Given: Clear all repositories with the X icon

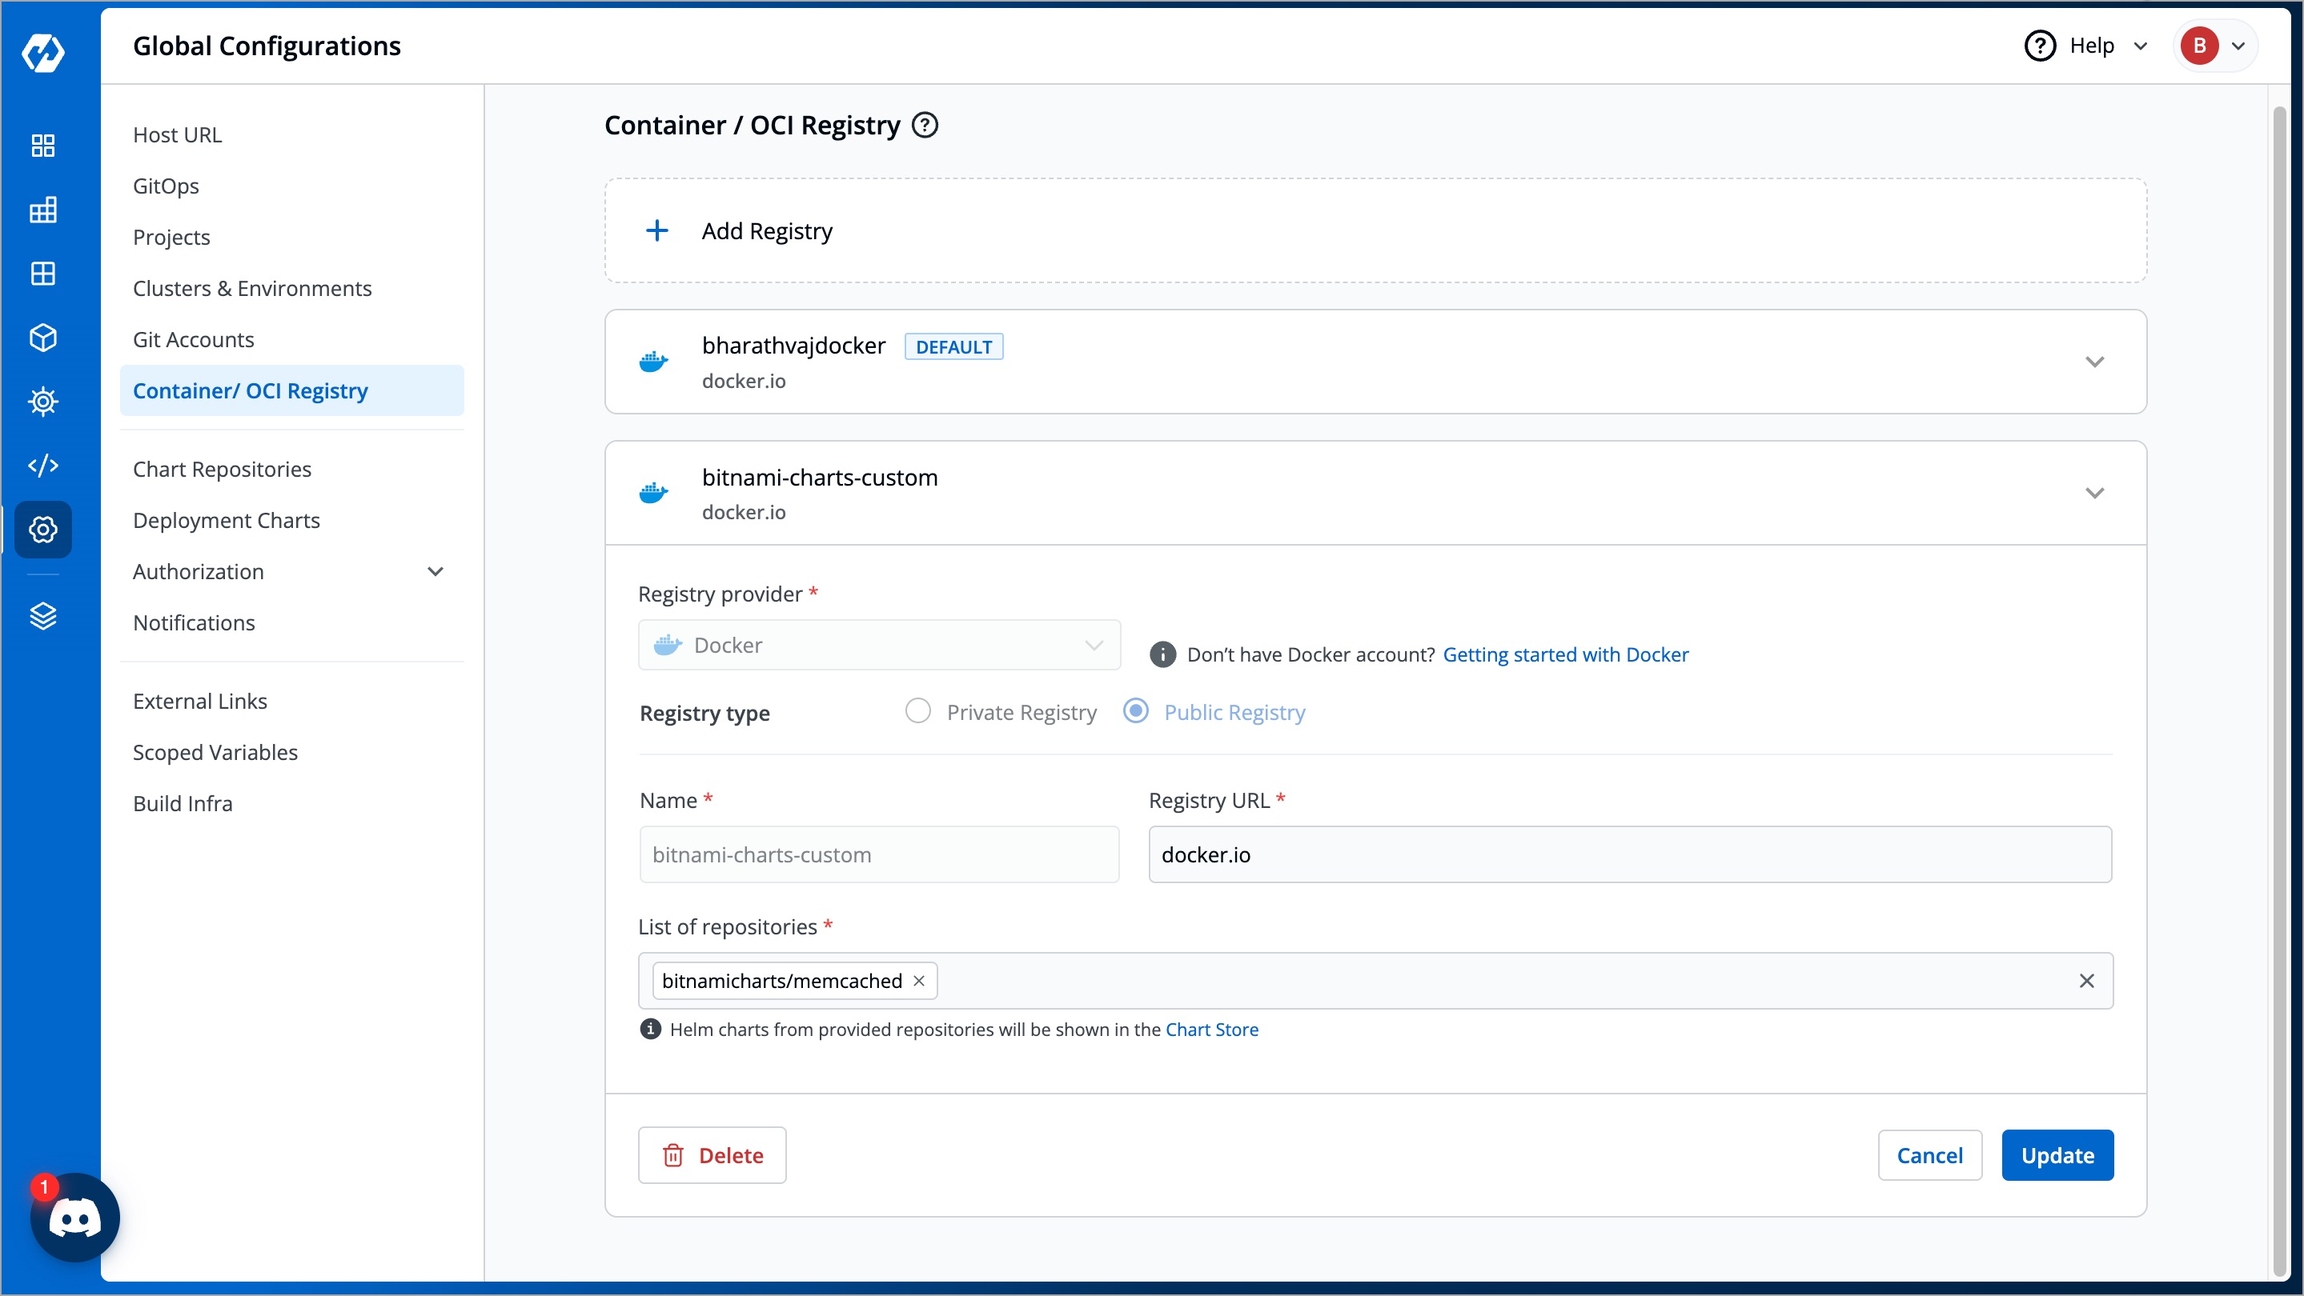Looking at the screenshot, I should coord(2086,981).
